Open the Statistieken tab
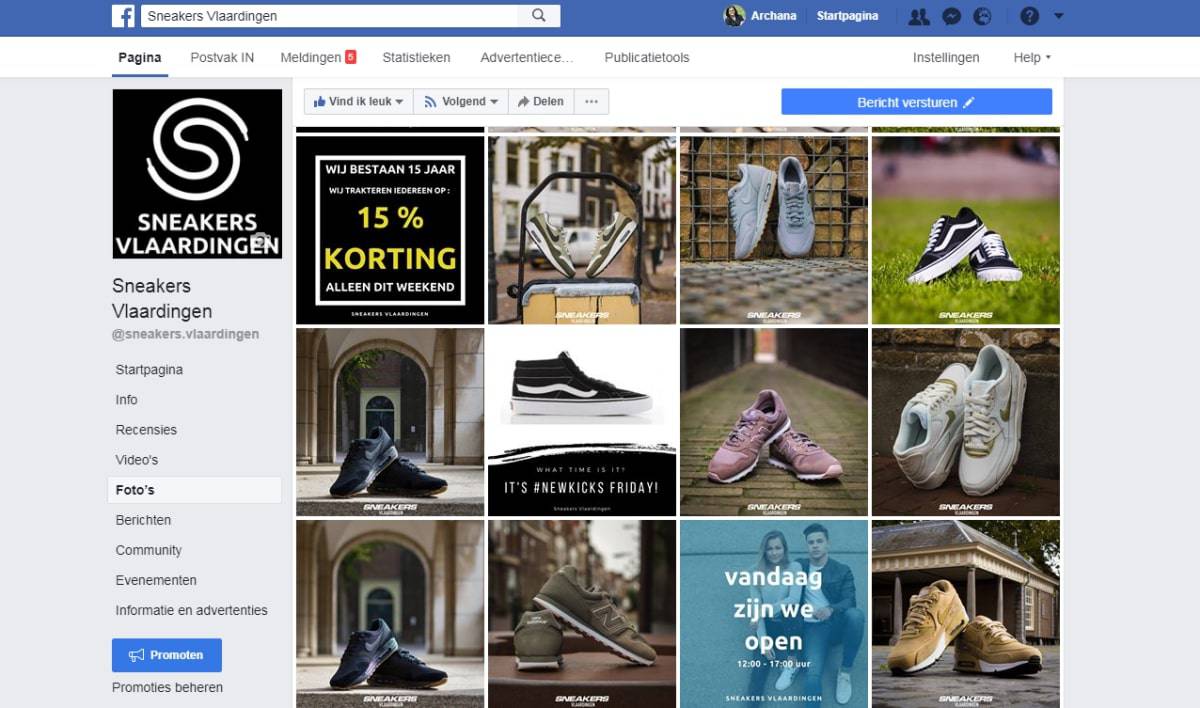This screenshot has width=1200, height=708. pyautogui.click(x=416, y=58)
